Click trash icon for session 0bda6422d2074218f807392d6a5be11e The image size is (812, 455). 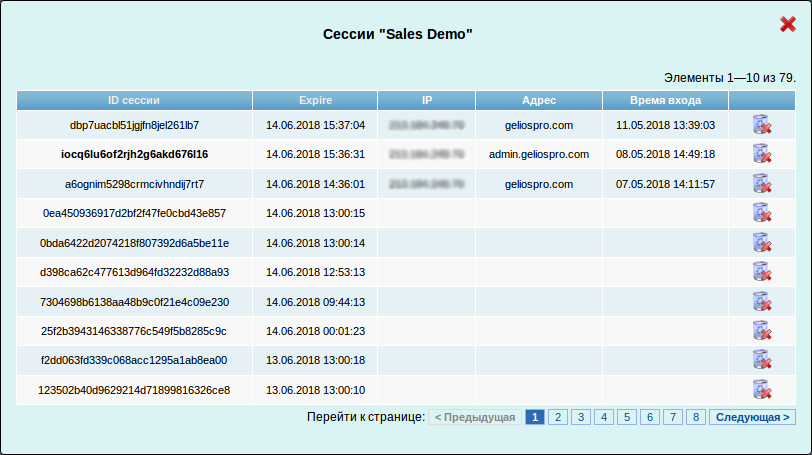point(761,243)
